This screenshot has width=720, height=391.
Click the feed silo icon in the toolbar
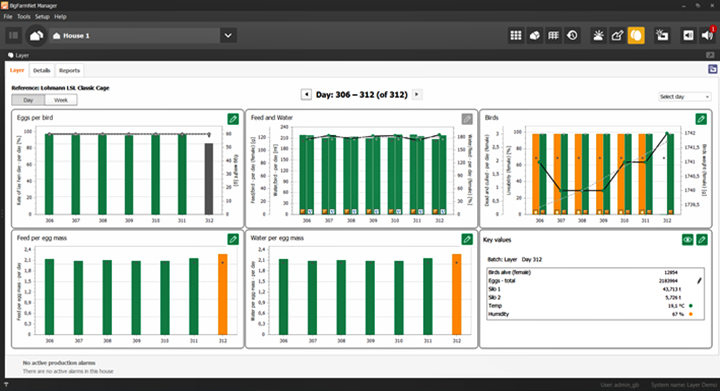coord(534,35)
